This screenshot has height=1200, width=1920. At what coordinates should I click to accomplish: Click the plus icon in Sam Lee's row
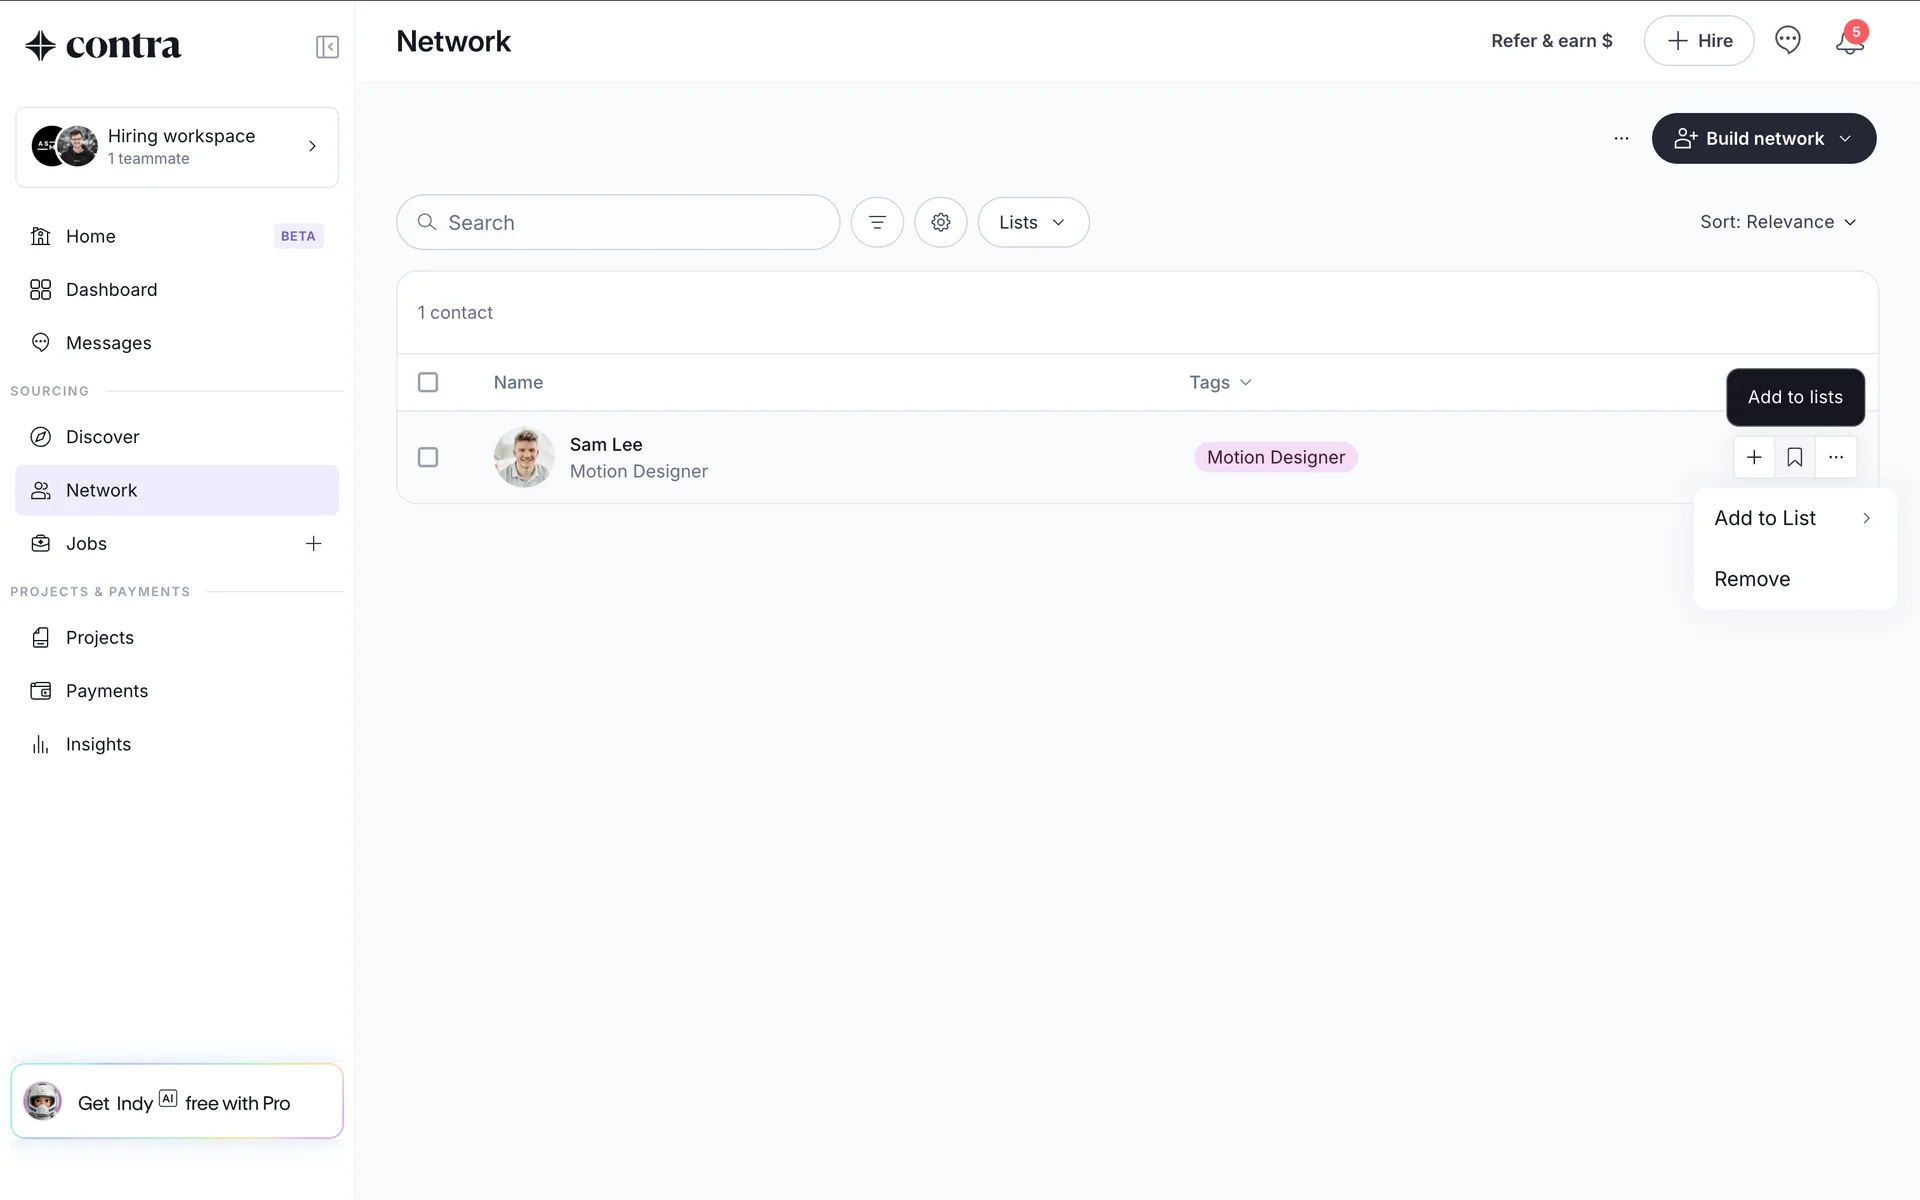click(1754, 457)
